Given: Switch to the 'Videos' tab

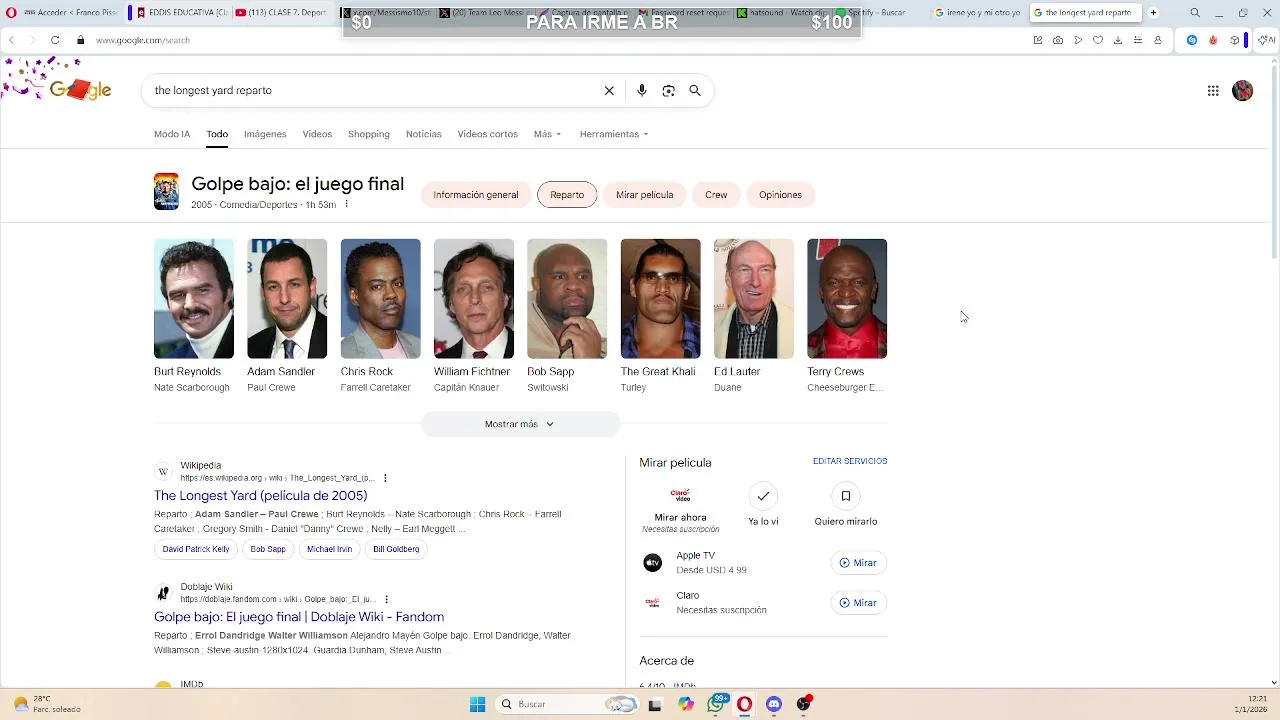Looking at the screenshot, I should coord(317,134).
